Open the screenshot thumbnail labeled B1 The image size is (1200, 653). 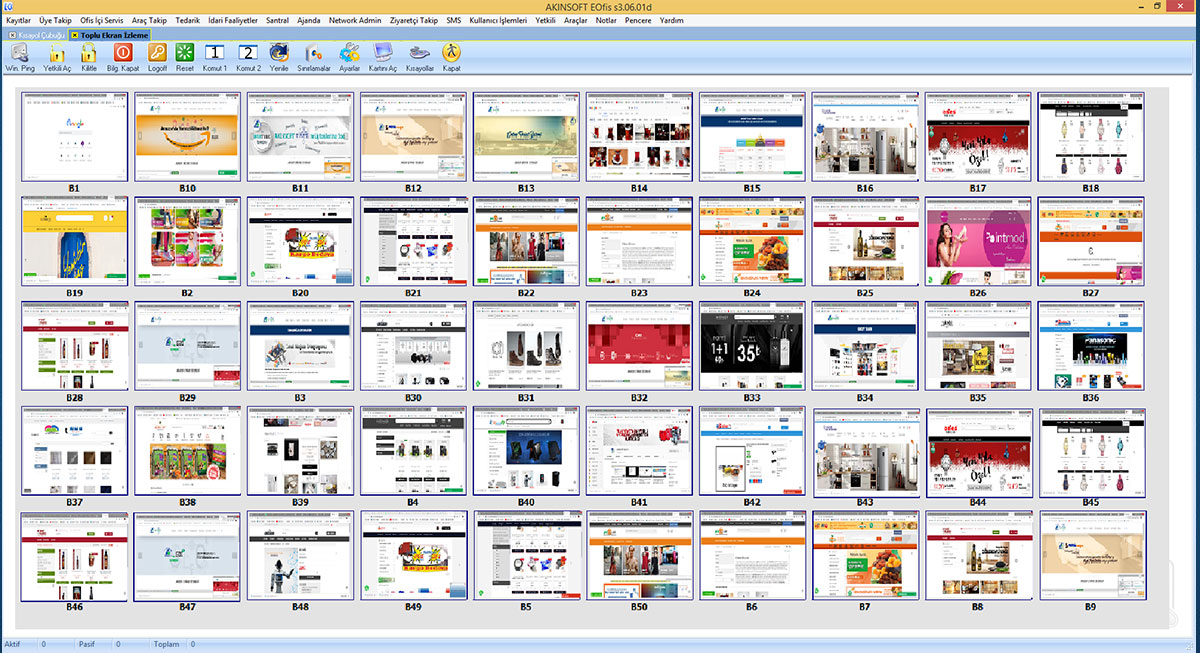pos(73,138)
